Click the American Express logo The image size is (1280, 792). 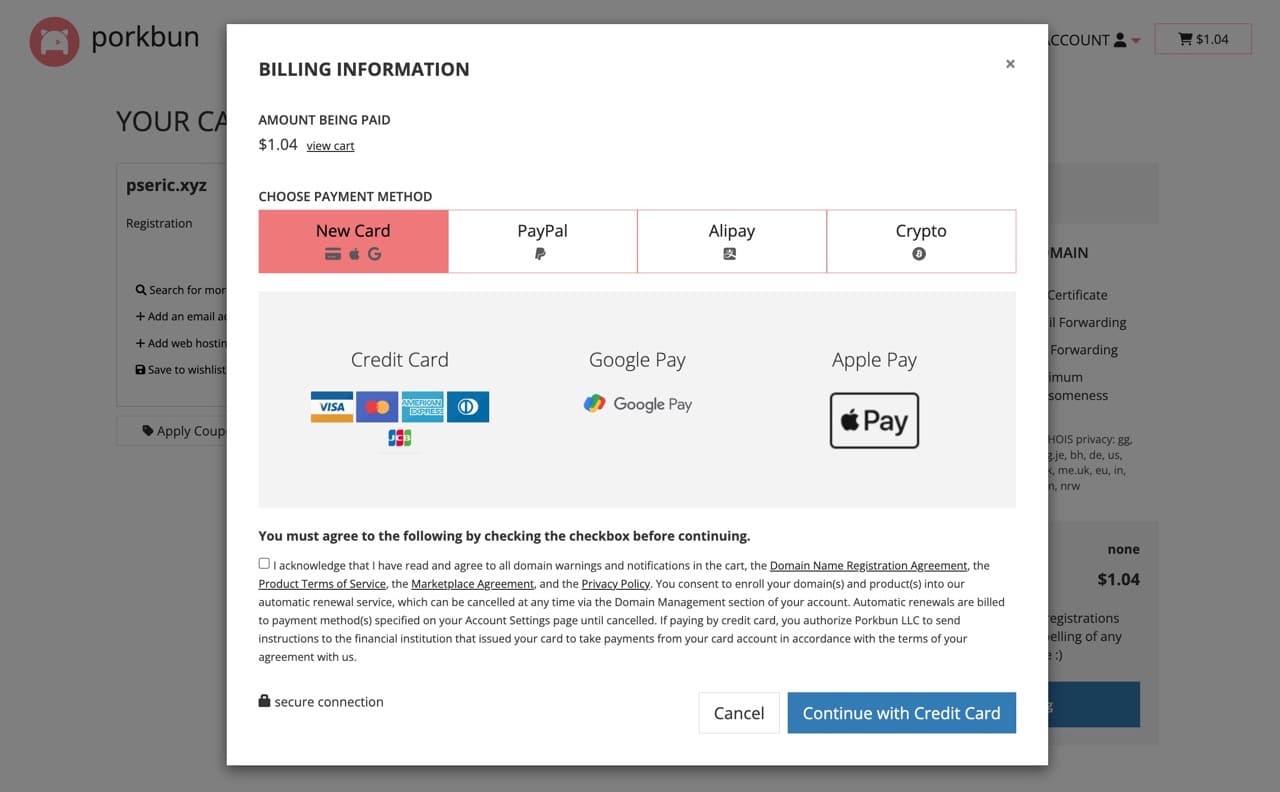point(422,407)
